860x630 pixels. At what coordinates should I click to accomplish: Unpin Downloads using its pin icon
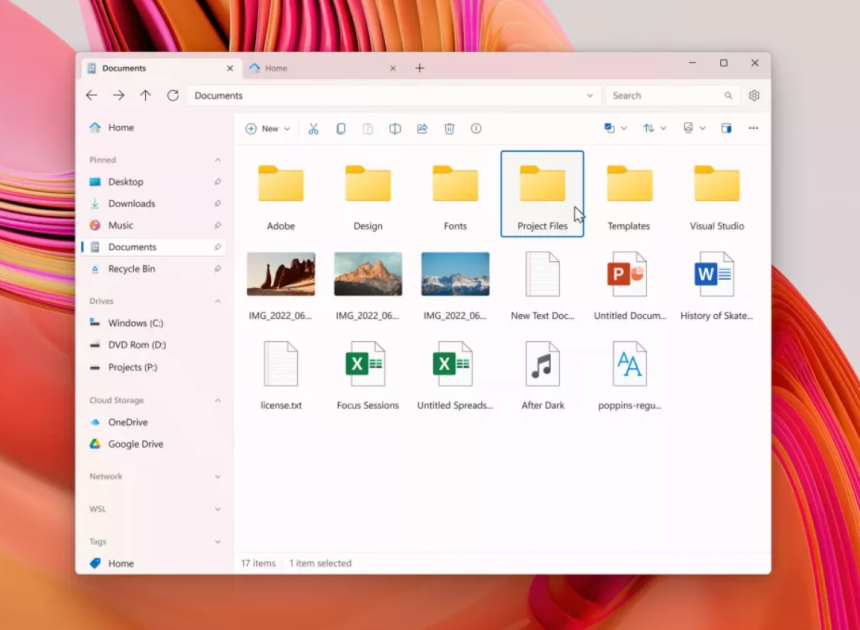pos(218,203)
